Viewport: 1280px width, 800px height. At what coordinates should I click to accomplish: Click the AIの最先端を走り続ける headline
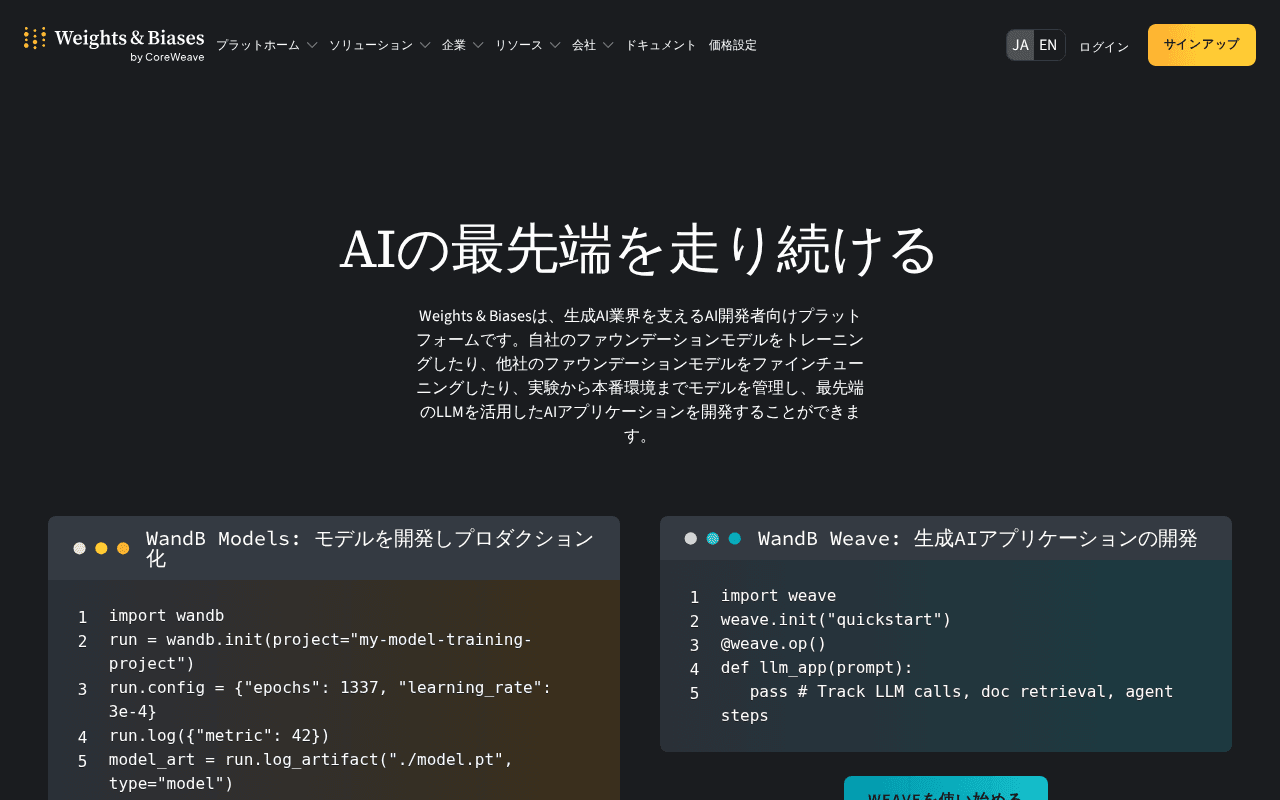coord(640,249)
